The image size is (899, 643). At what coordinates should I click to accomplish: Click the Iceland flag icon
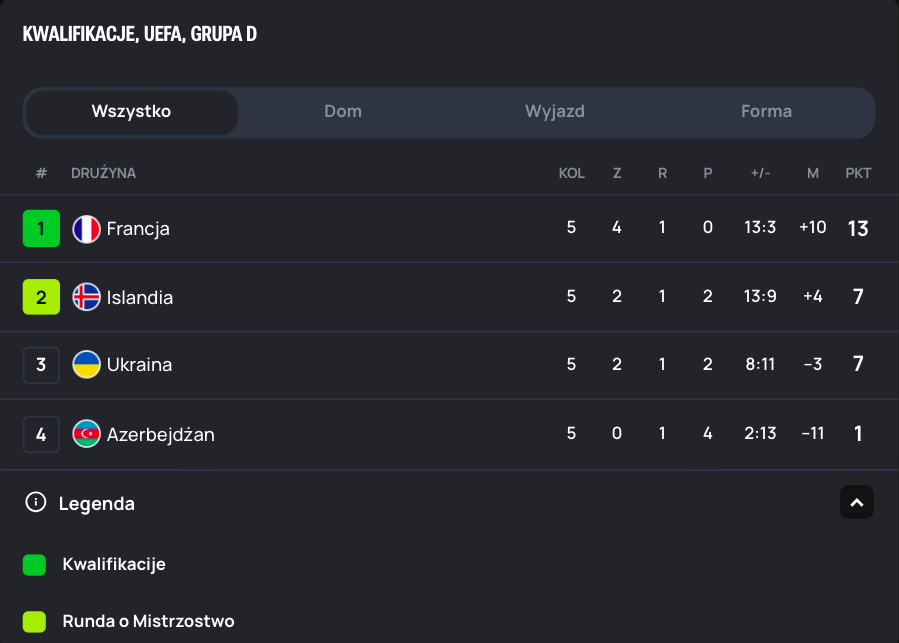click(x=87, y=297)
